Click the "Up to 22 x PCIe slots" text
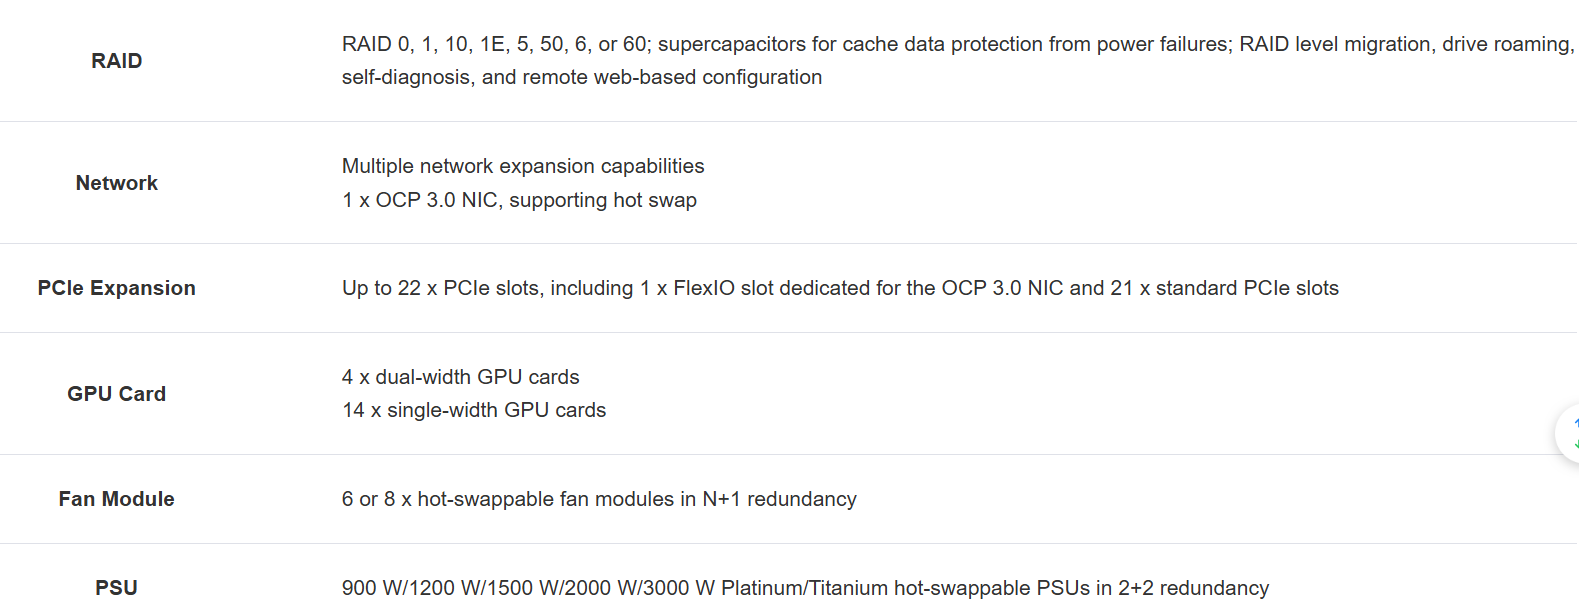Image resolution: width=1579 pixels, height=610 pixels. tap(441, 288)
